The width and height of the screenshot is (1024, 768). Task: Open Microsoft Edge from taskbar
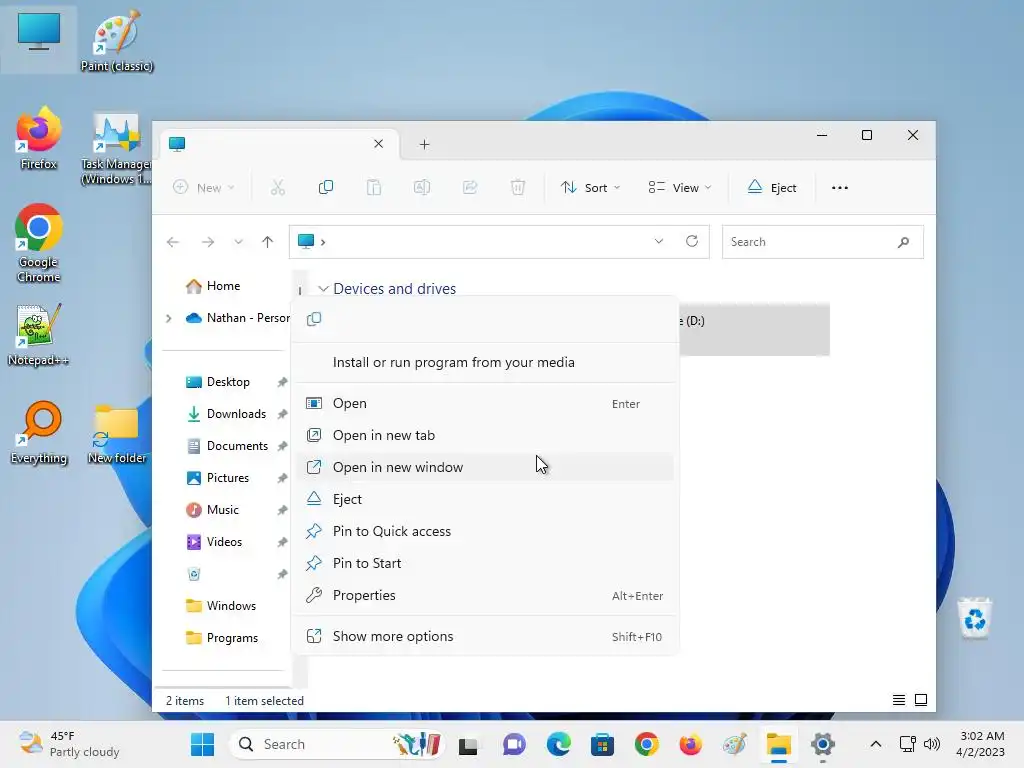(x=558, y=744)
